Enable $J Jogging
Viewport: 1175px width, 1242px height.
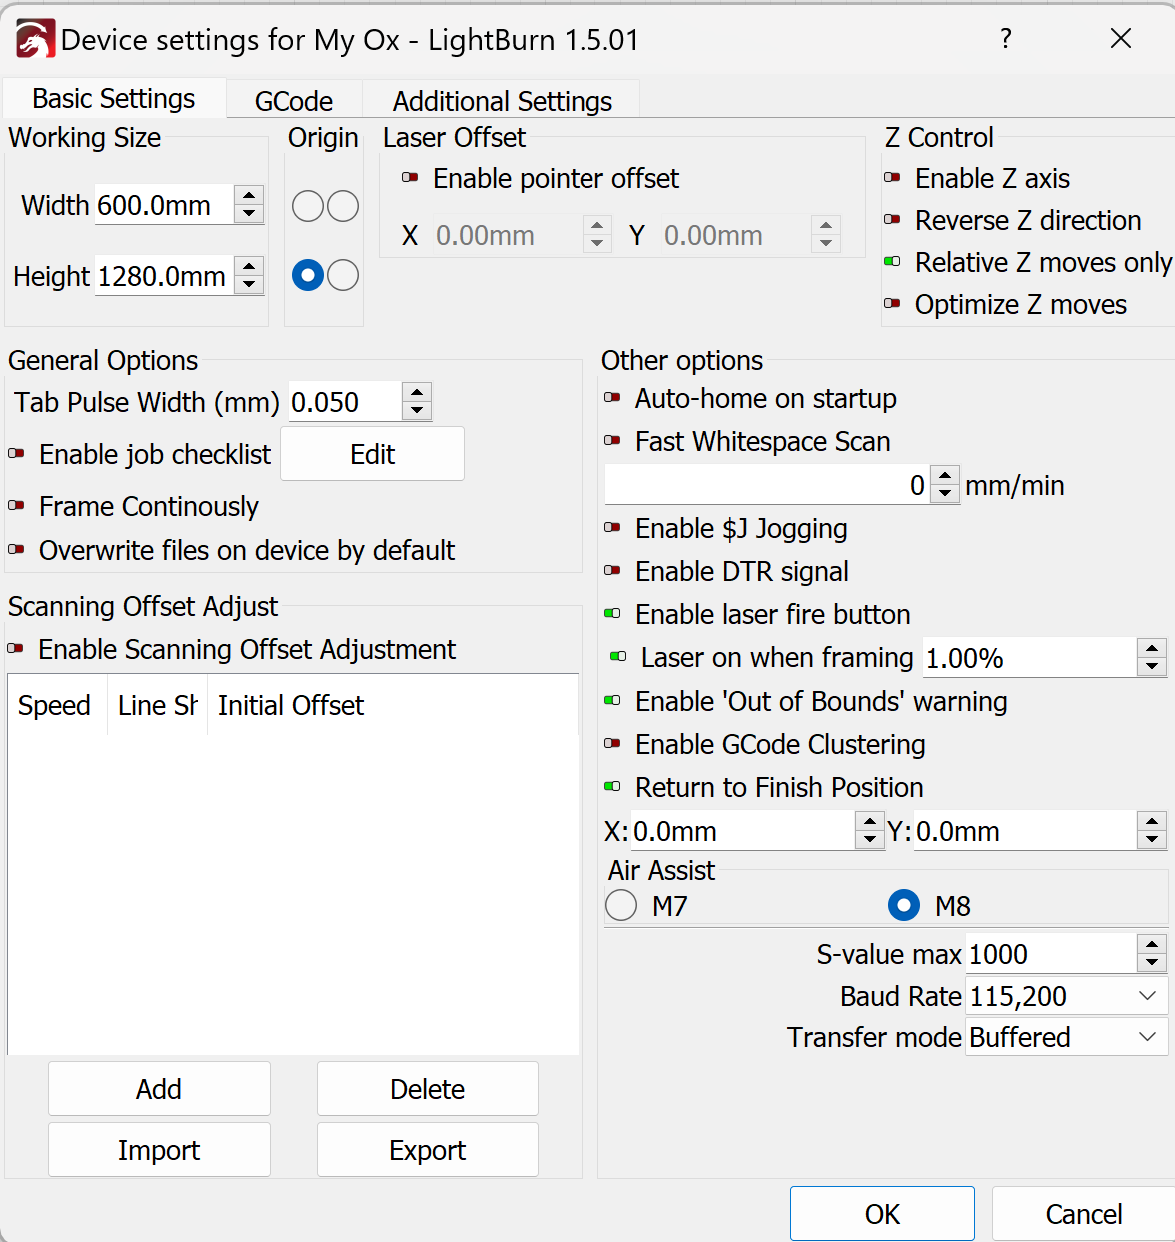click(613, 529)
